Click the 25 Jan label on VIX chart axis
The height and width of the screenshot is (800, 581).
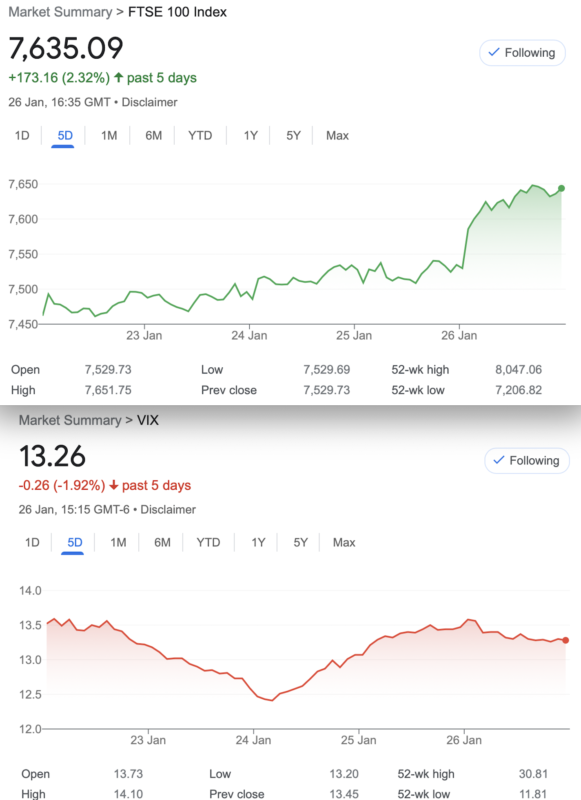(x=359, y=740)
